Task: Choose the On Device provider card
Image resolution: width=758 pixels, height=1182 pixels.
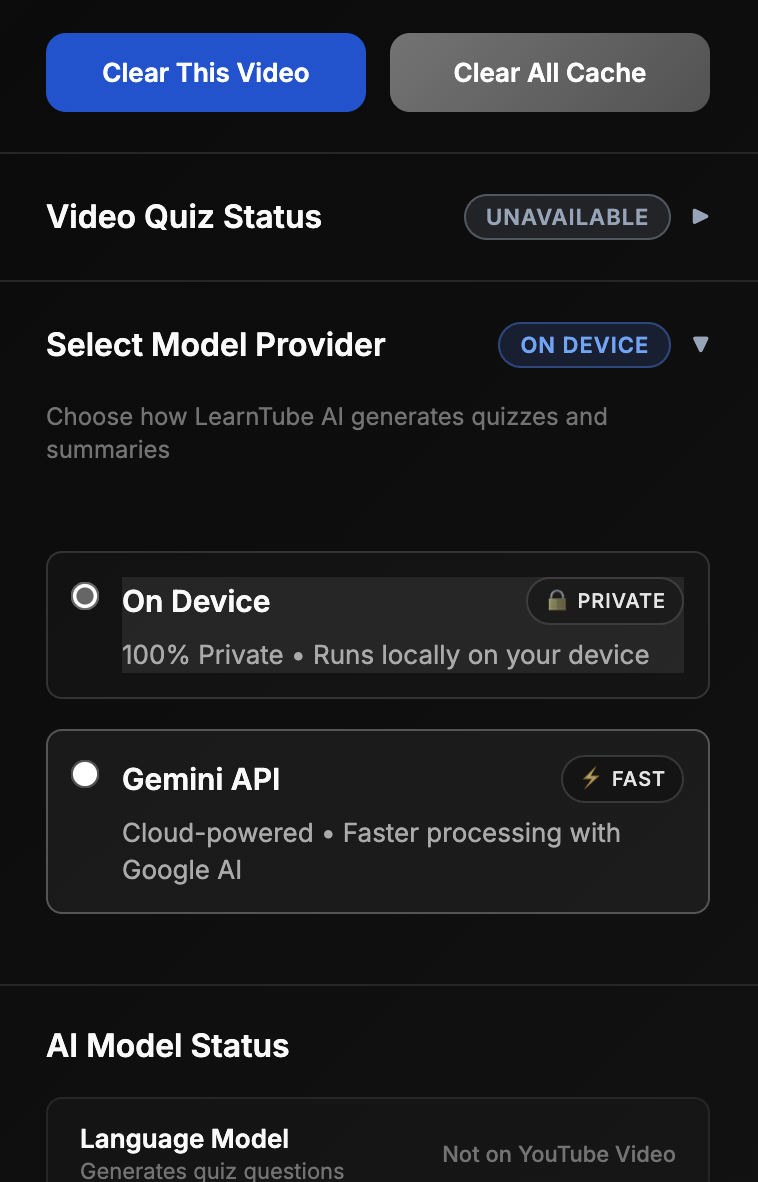Action: coord(377,625)
